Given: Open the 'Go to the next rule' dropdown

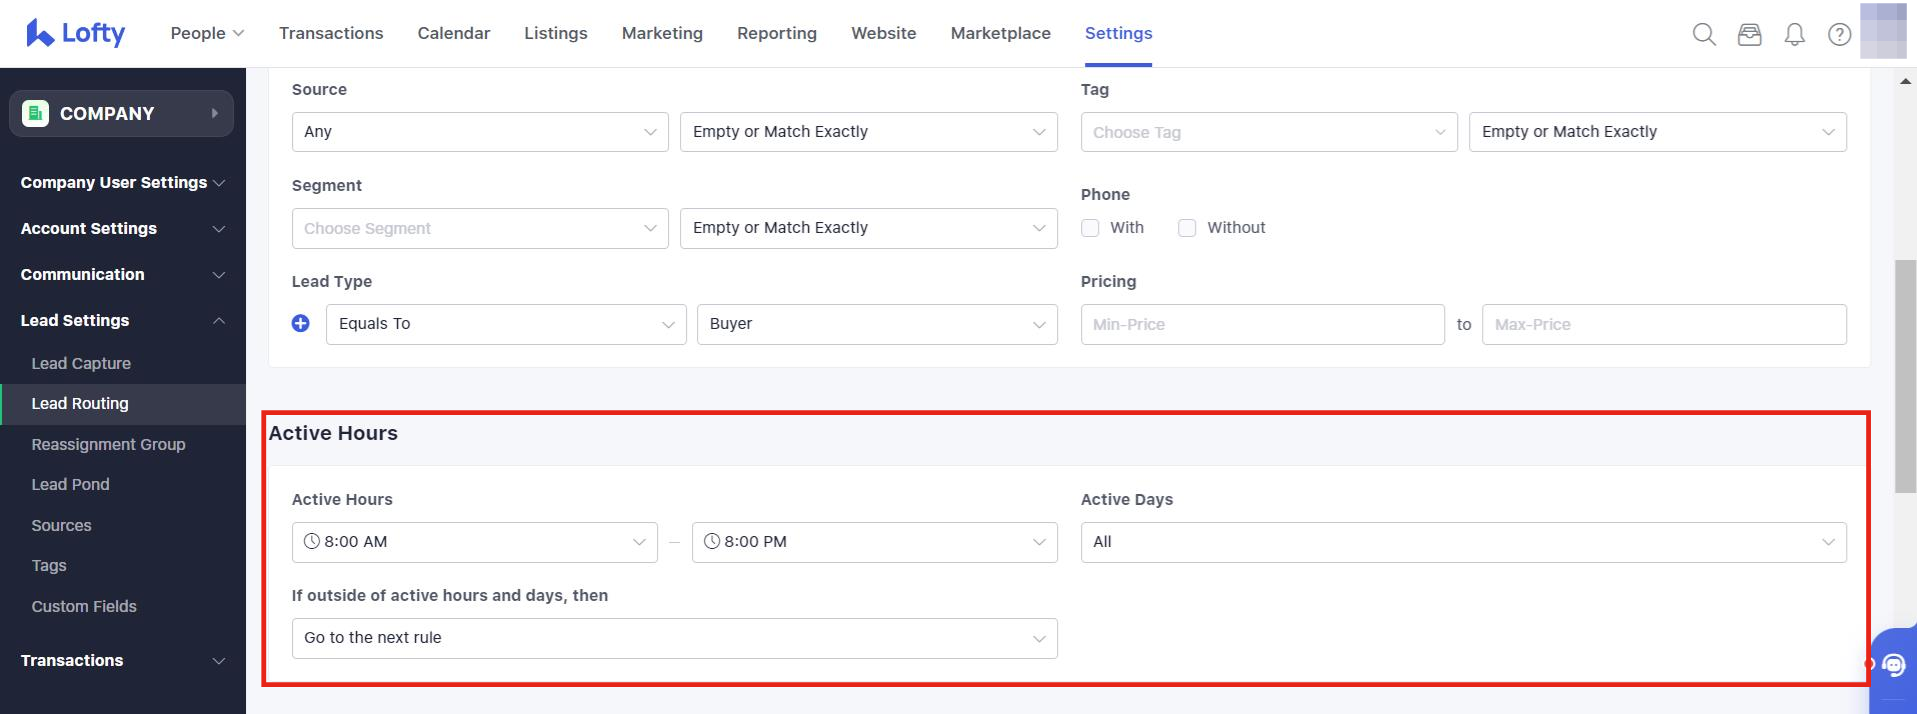Looking at the screenshot, I should click(674, 638).
